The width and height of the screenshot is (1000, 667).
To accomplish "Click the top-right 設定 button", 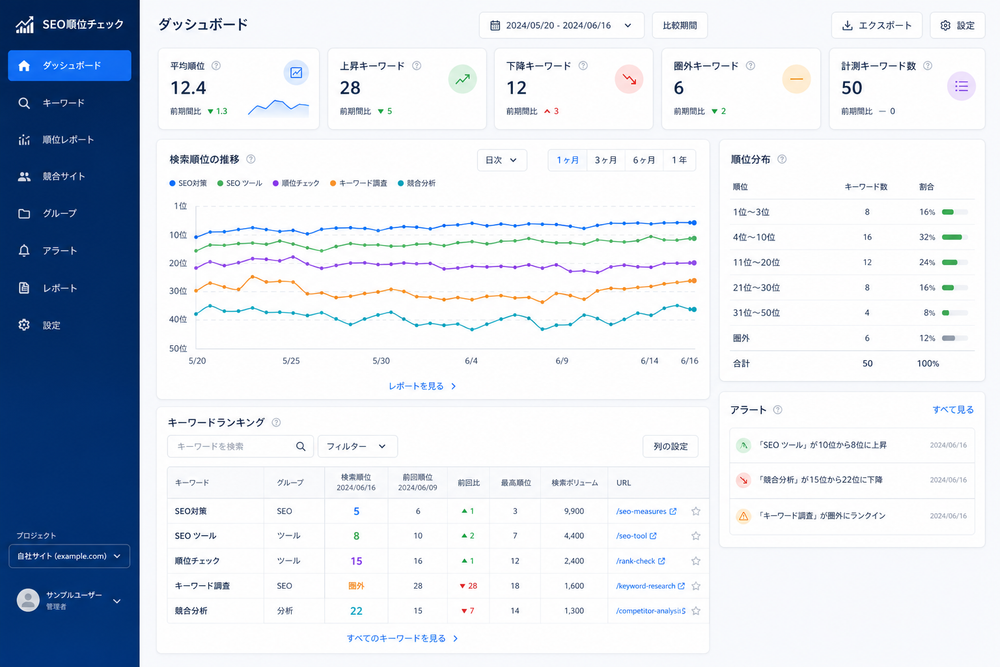I will [957, 26].
